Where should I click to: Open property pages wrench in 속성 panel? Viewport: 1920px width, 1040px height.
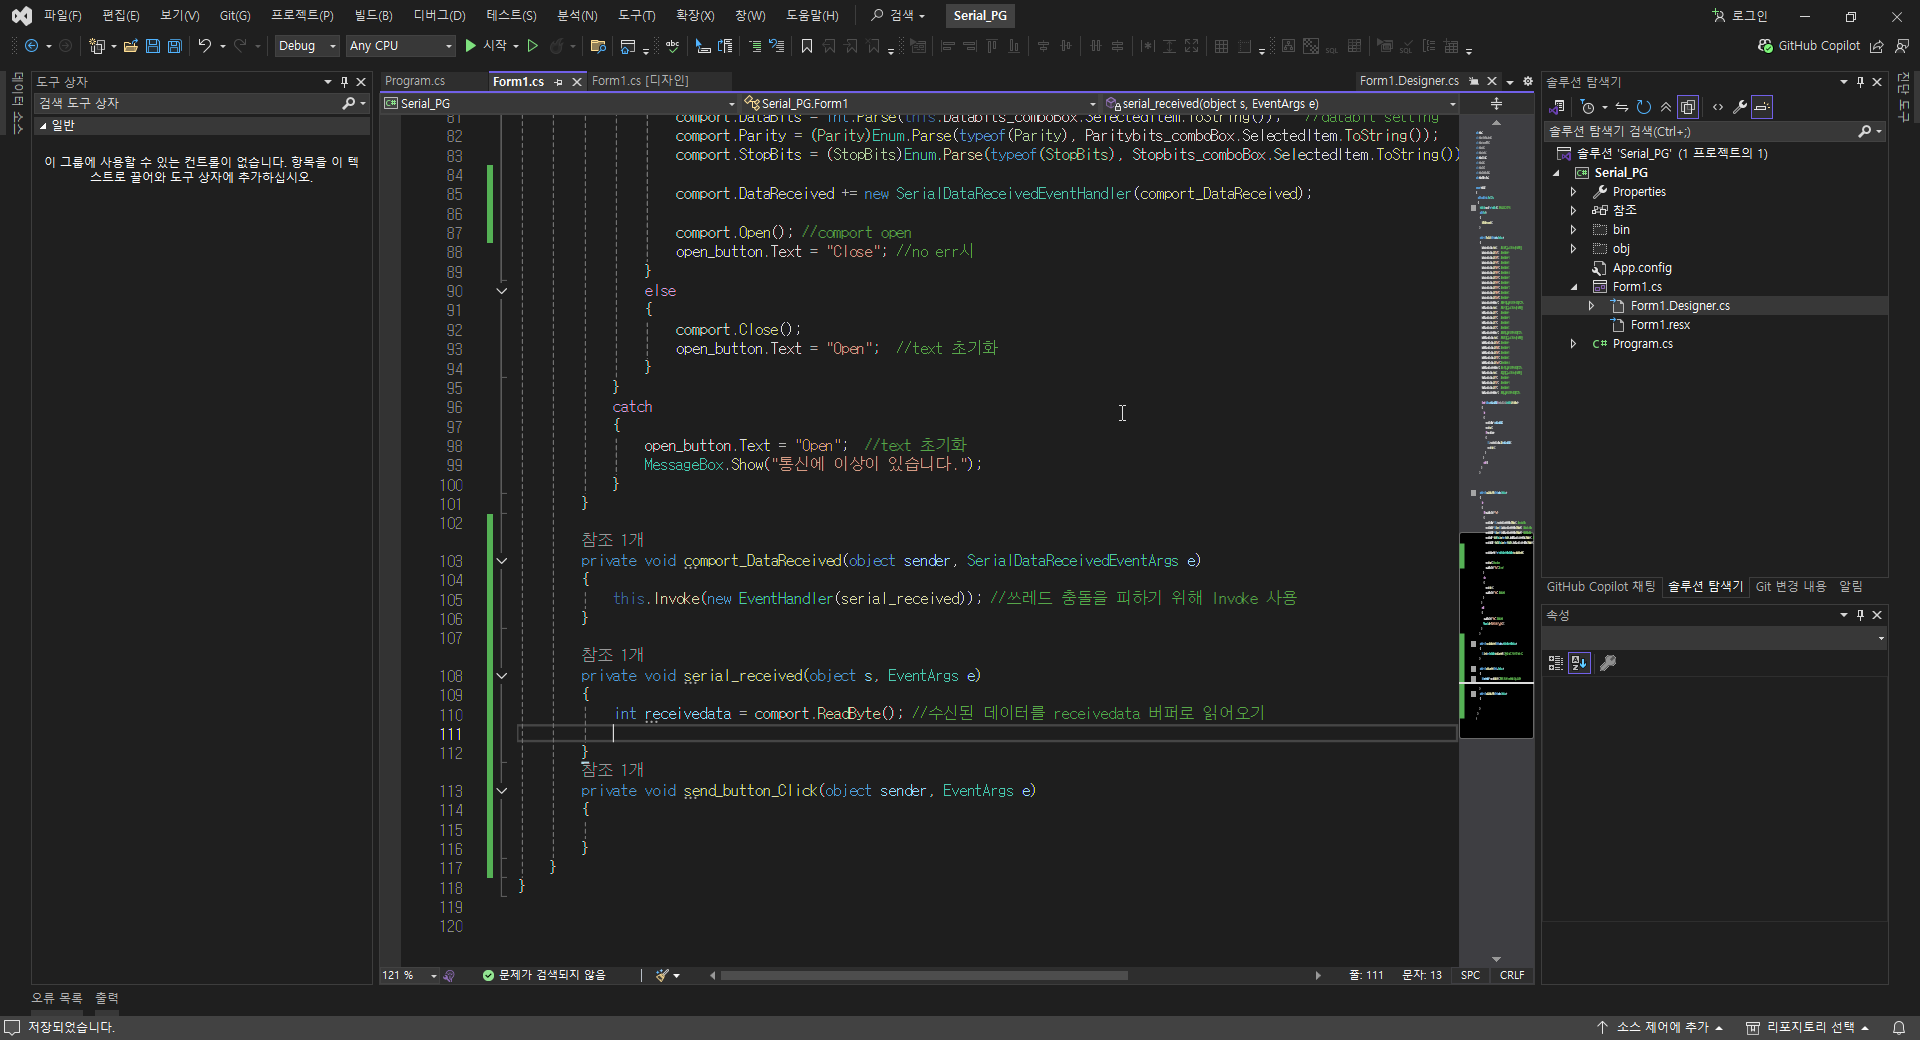pyautogui.click(x=1608, y=663)
